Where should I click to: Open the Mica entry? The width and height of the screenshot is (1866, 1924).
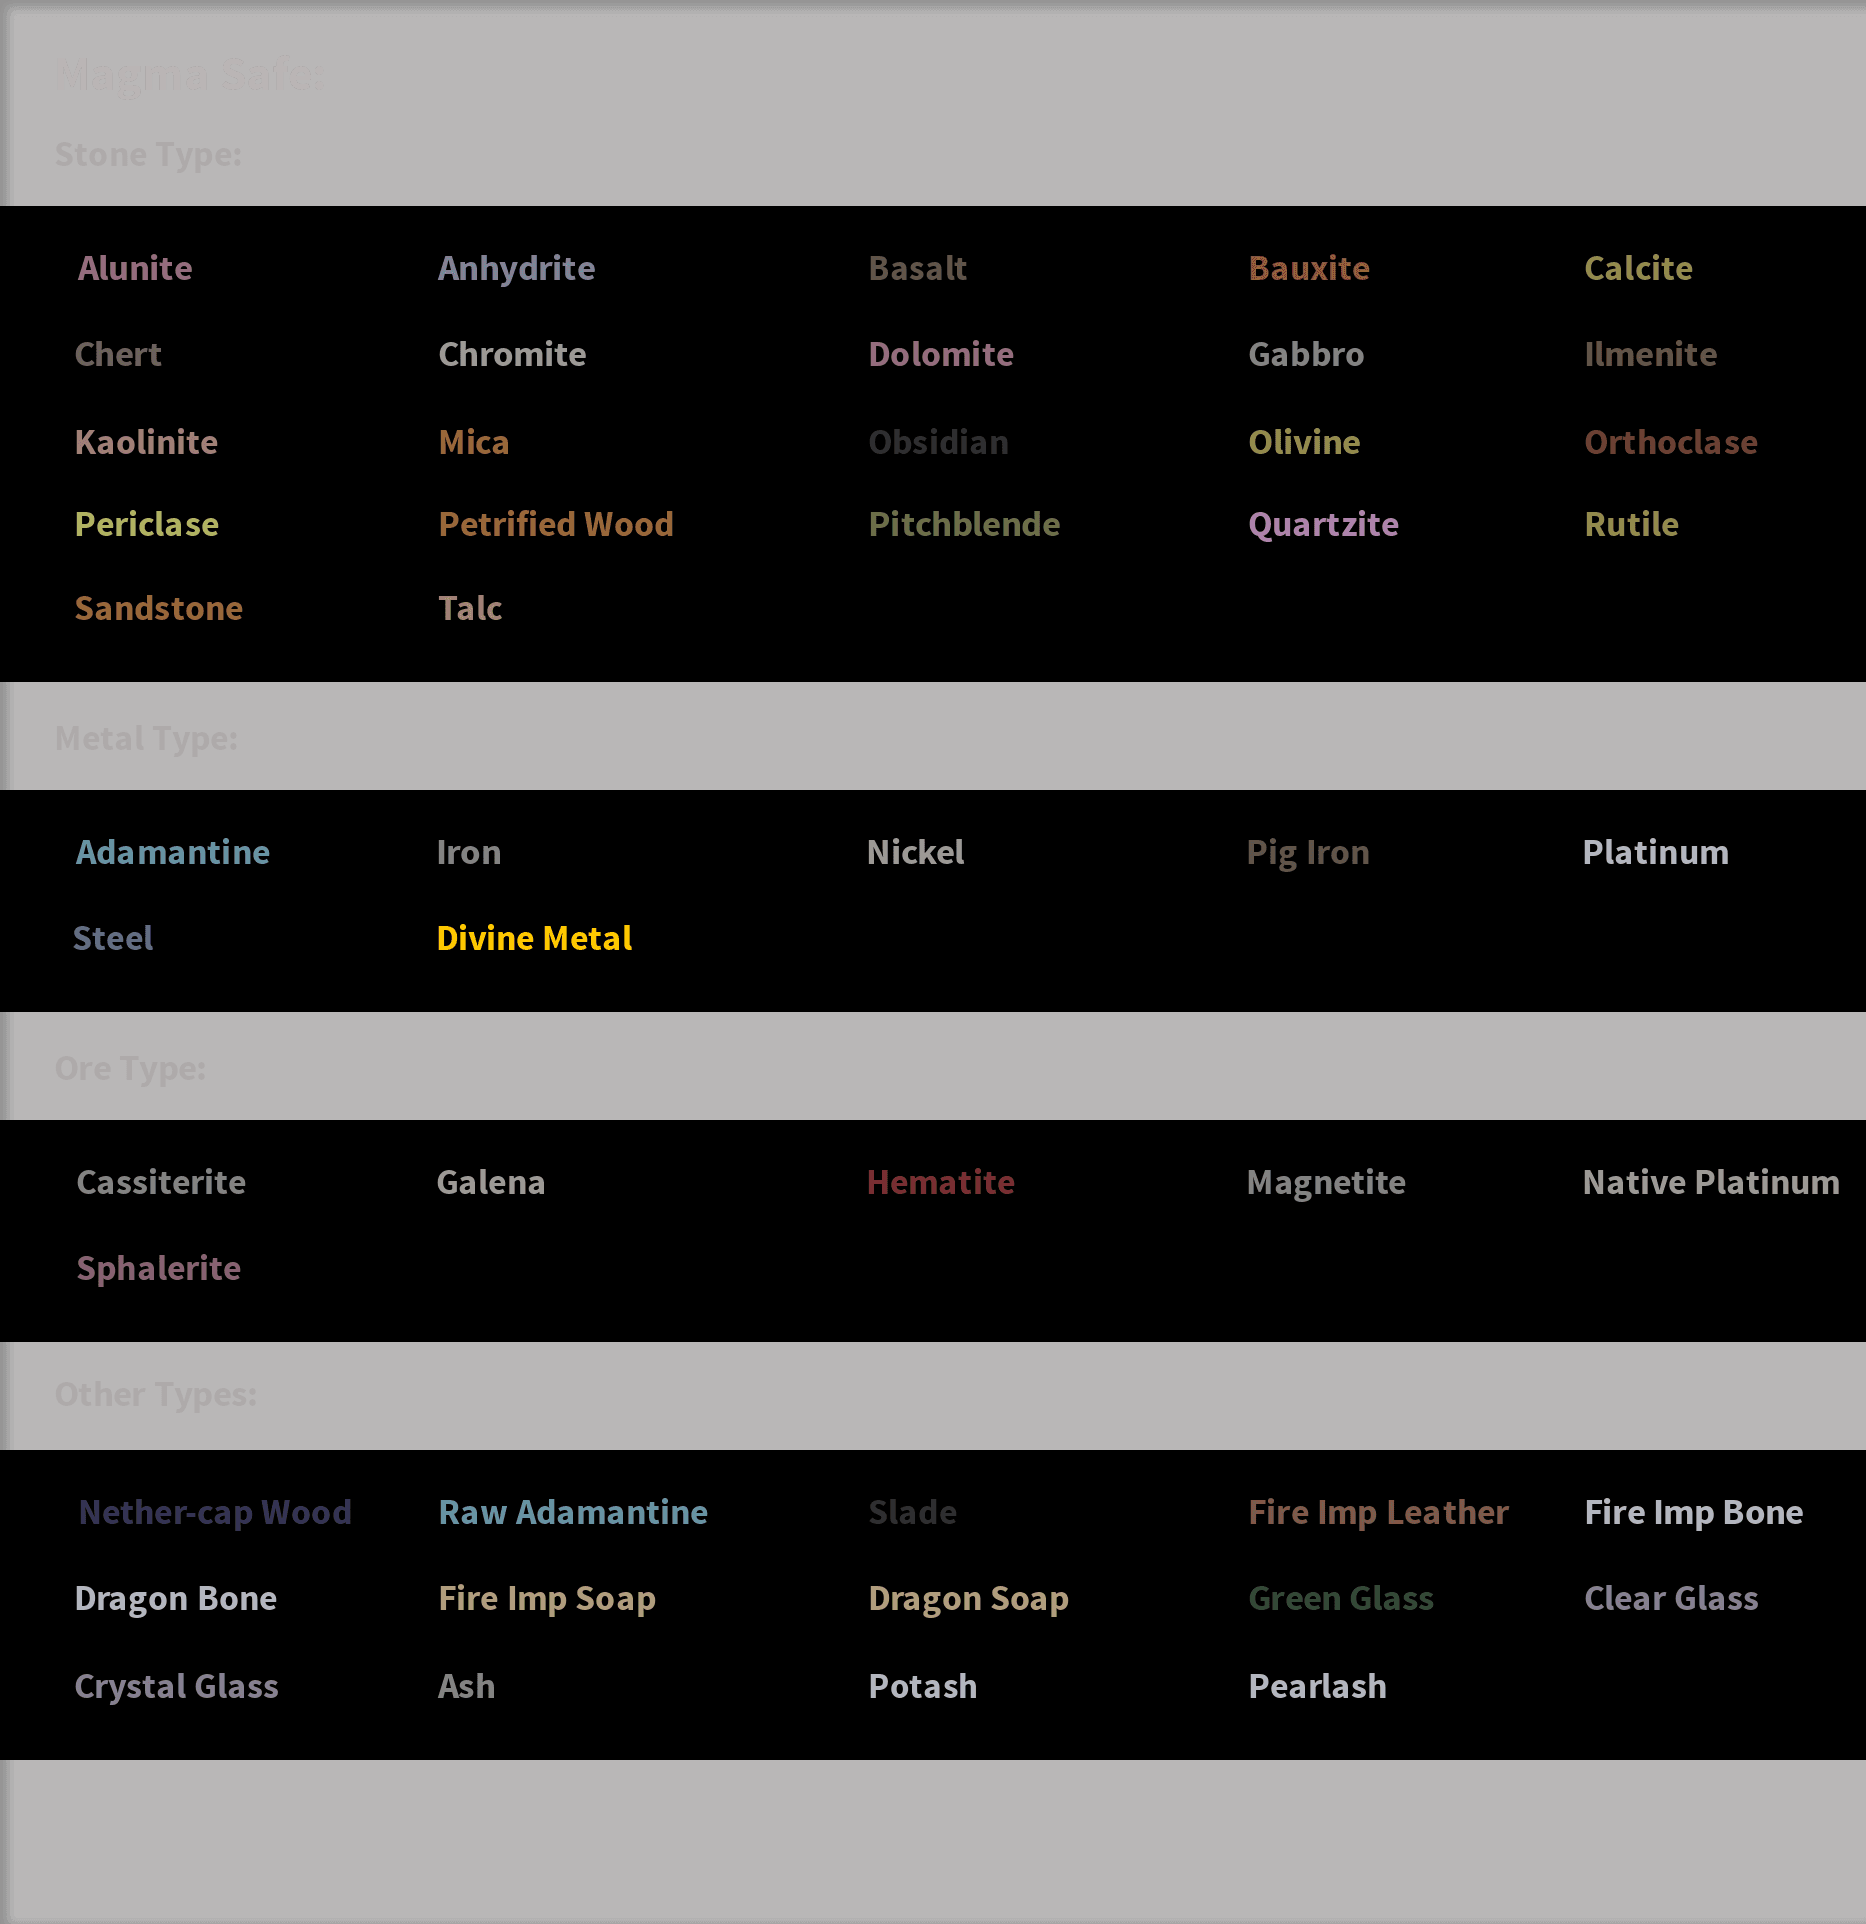pos(474,442)
